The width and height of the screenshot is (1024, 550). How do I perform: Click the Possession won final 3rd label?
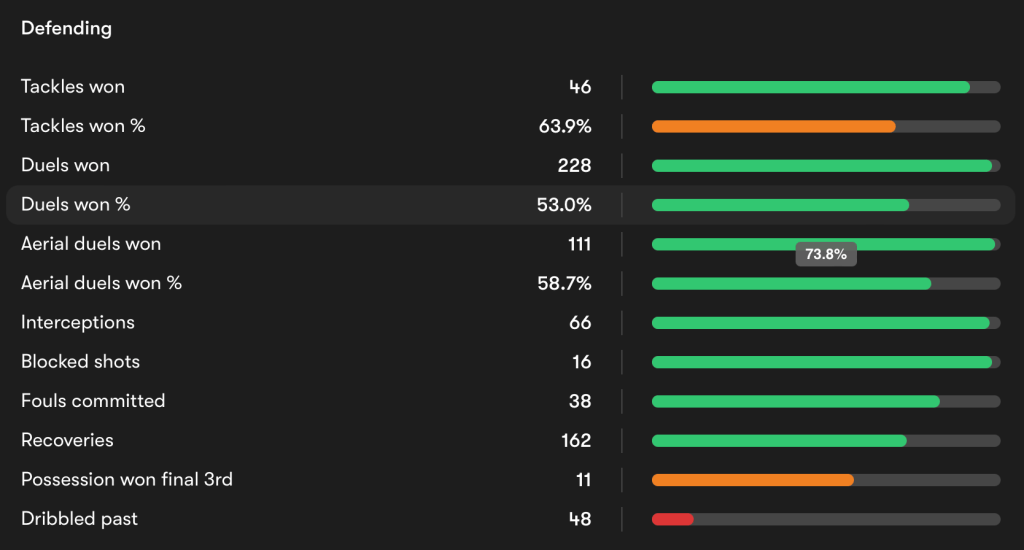pyautogui.click(x=127, y=480)
